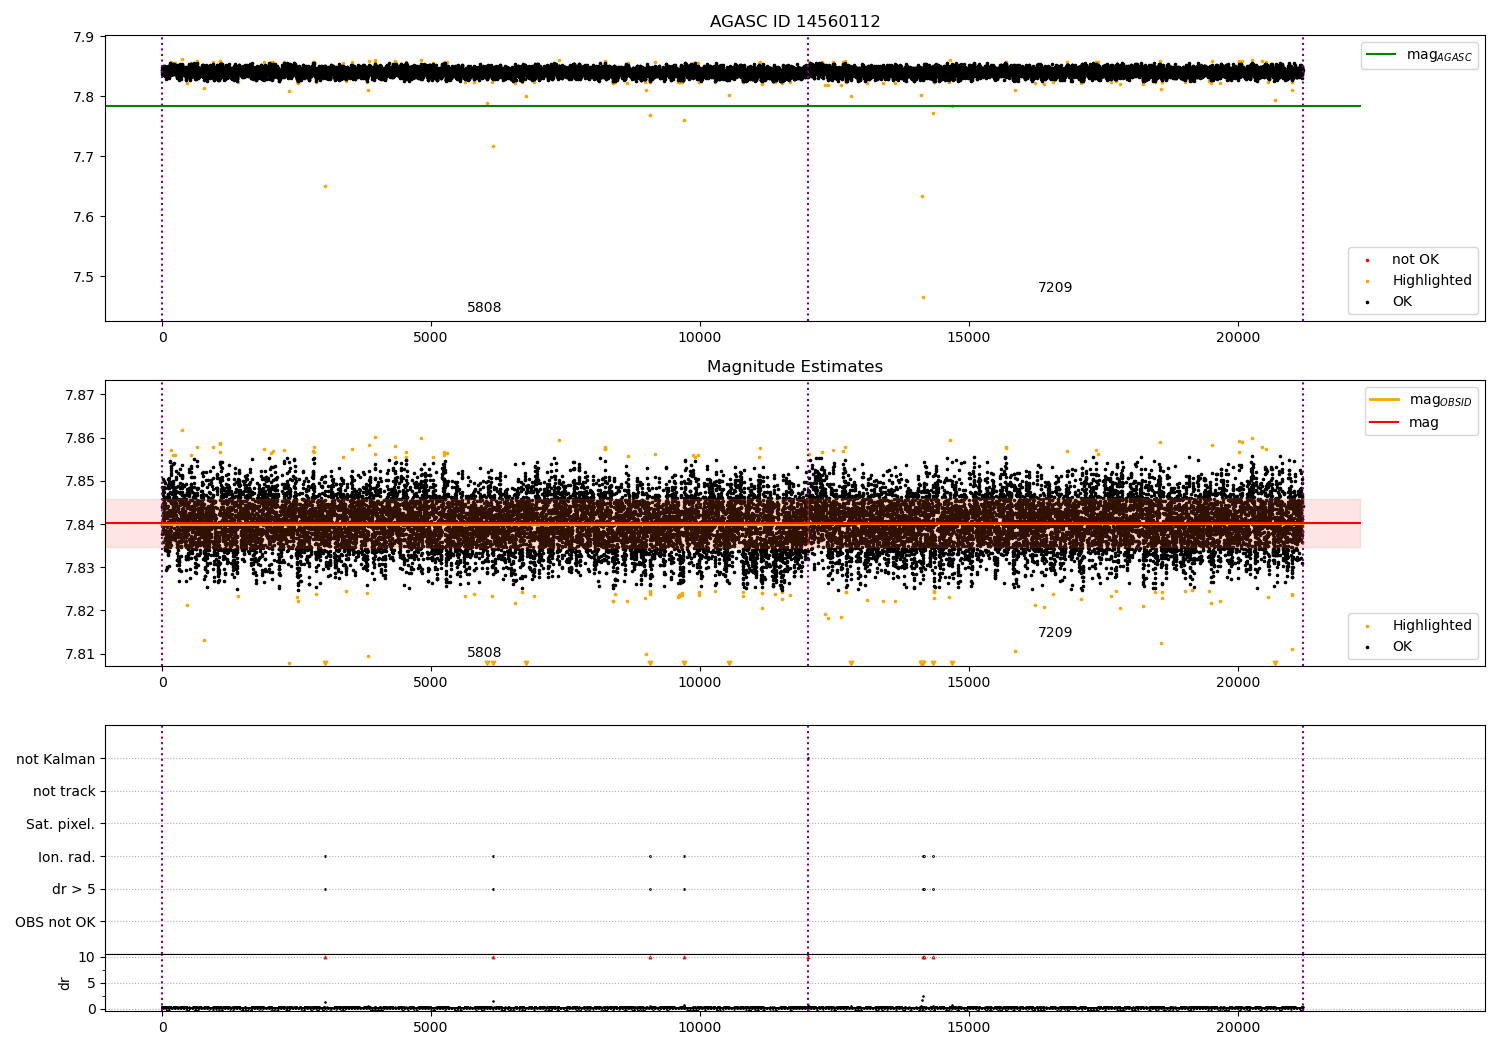Click the 7.82 y-tick label in middle plot
Image resolution: width=1500 pixels, height=1050 pixels.
80,612
